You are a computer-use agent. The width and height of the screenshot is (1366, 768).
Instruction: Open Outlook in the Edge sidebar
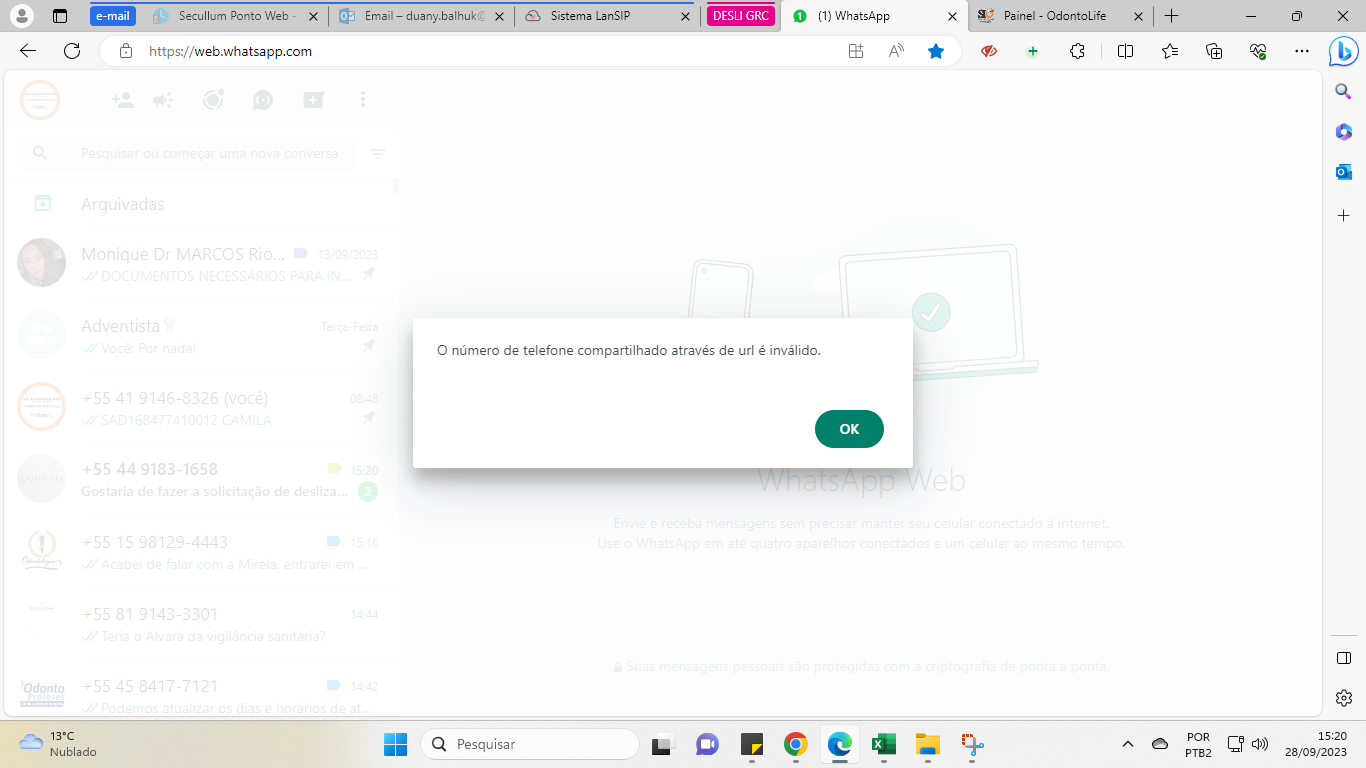pyautogui.click(x=1344, y=172)
